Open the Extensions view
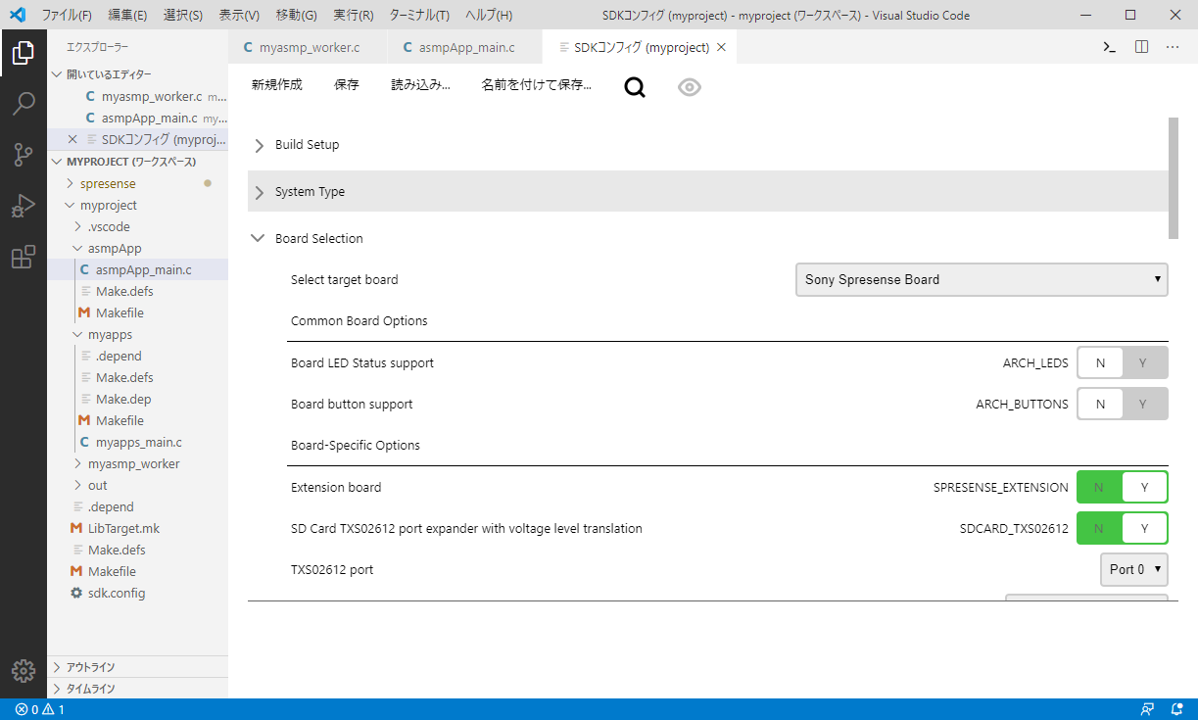Viewport: 1198px width, 720px height. (23, 257)
